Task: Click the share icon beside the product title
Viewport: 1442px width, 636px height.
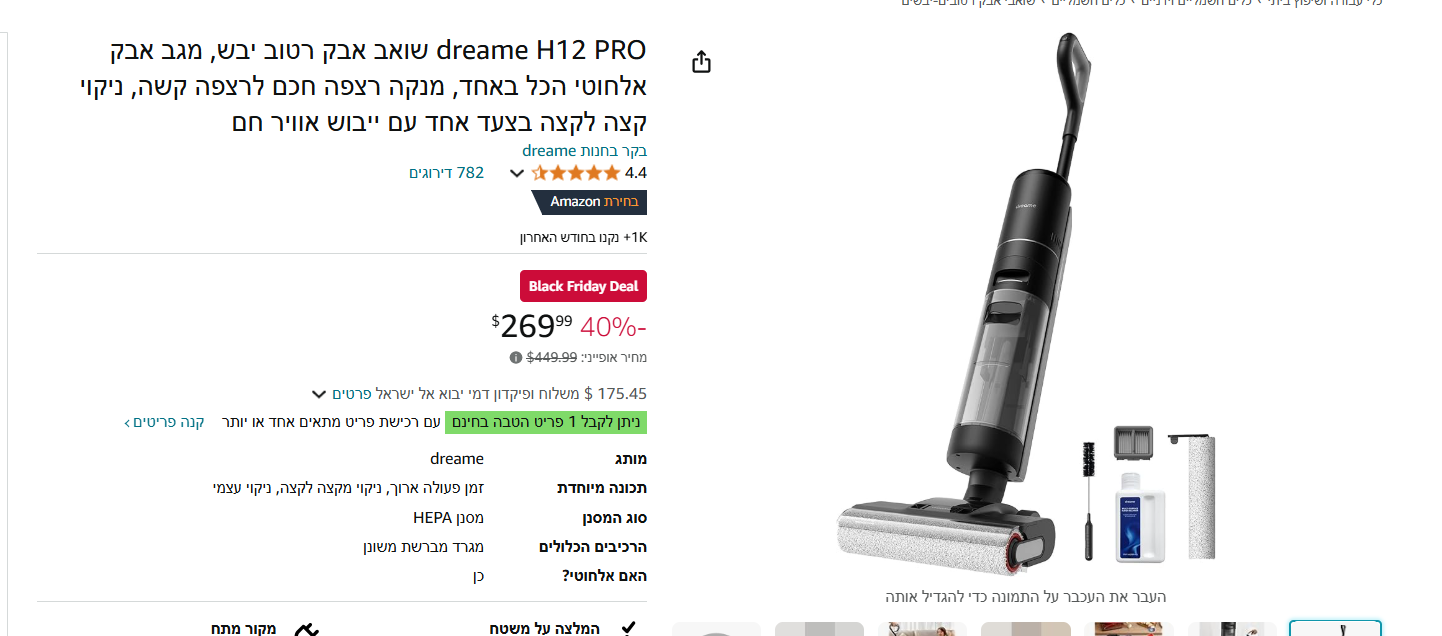Action: pos(702,62)
